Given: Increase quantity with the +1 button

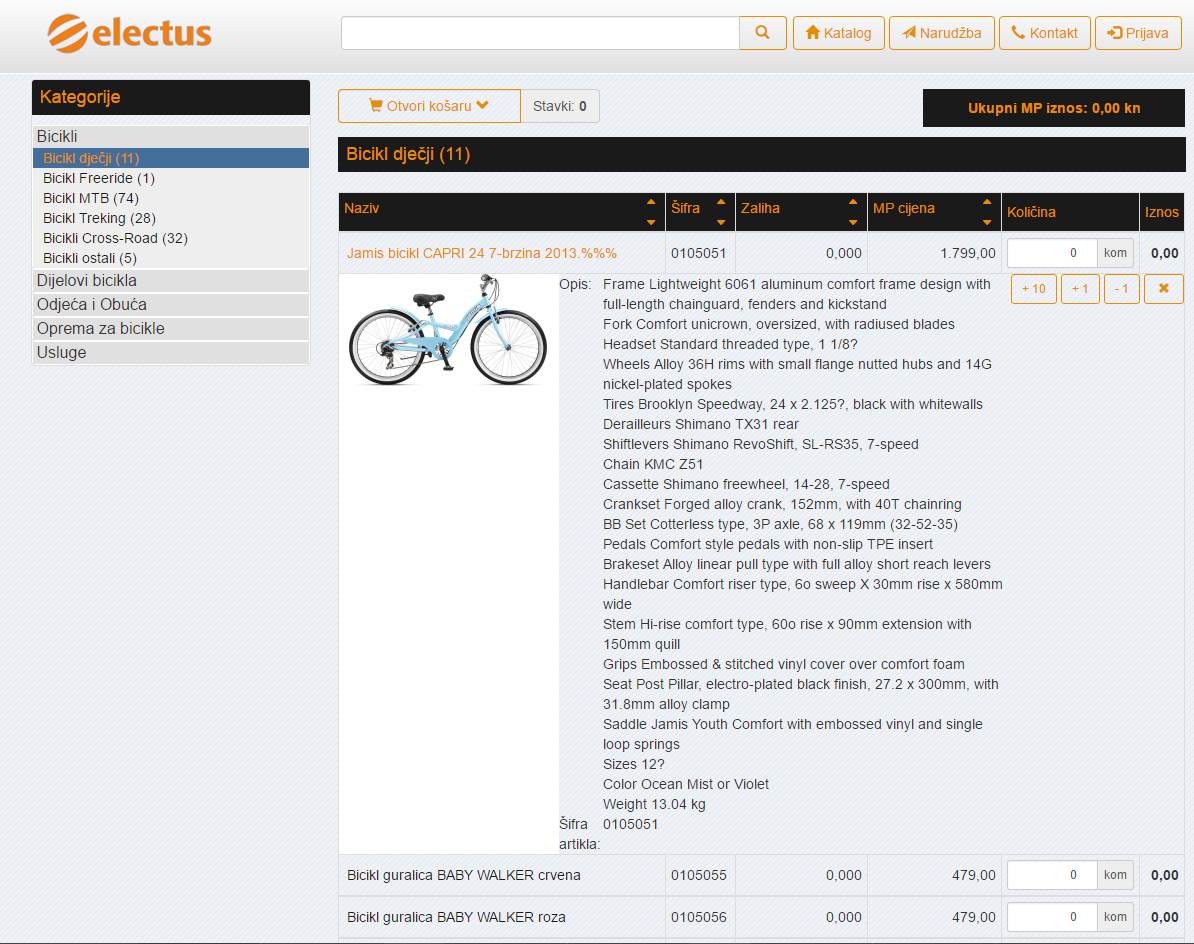Looking at the screenshot, I should (1081, 289).
